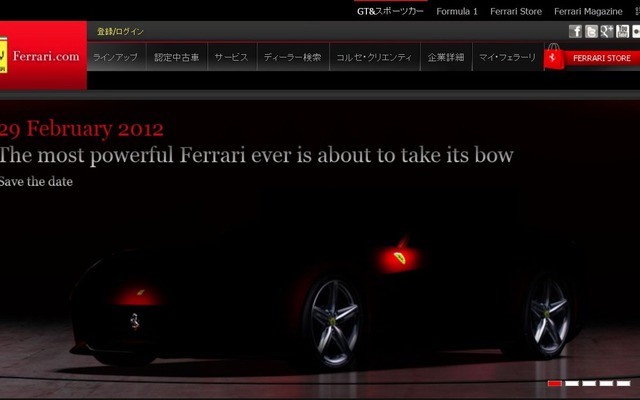This screenshot has width=640, height=400.
Task: Click the Save the date link
Action: point(36,182)
